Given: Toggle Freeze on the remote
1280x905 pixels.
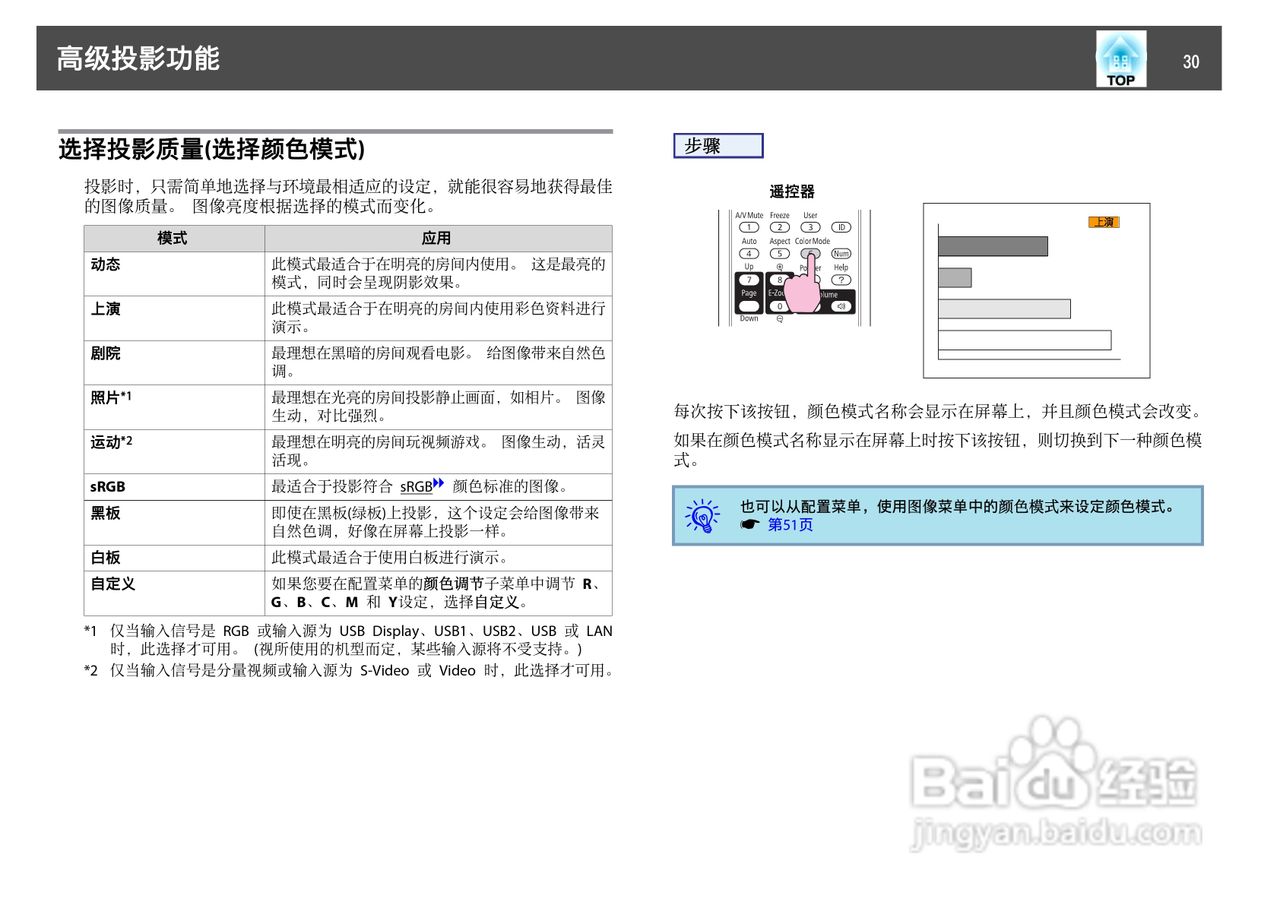Looking at the screenshot, I should (780, 227).
